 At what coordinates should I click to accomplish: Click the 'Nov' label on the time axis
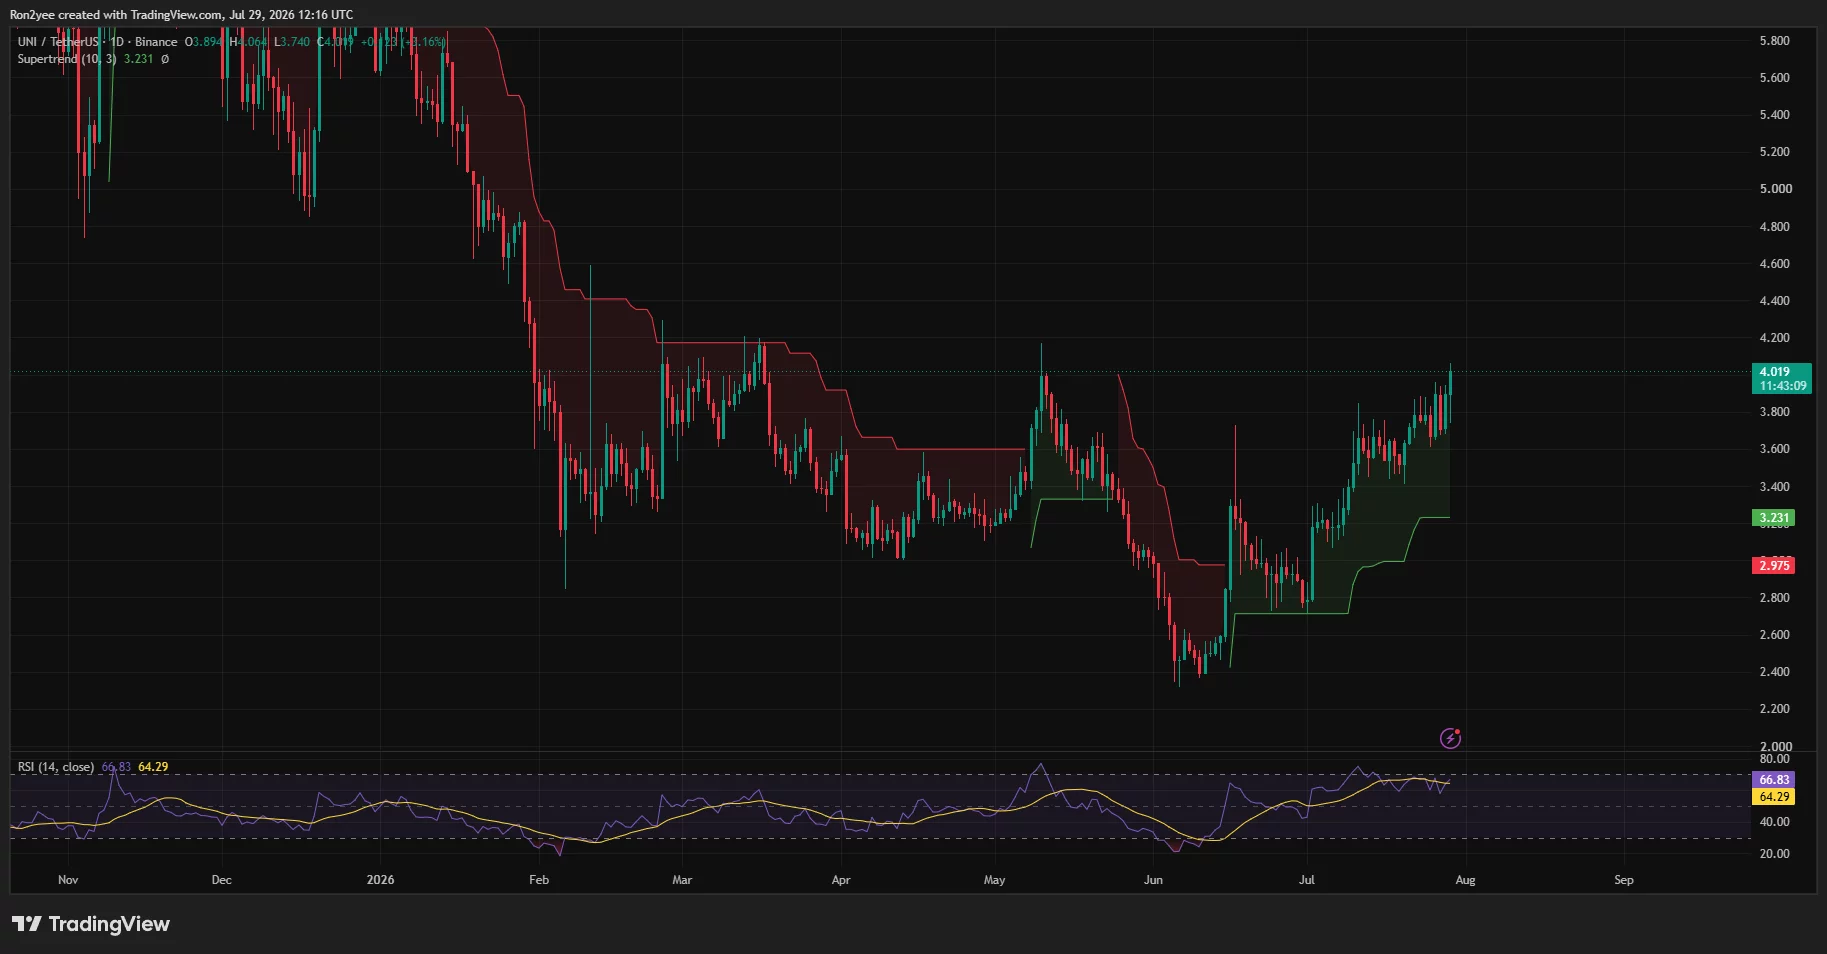(x=68, y=880)
